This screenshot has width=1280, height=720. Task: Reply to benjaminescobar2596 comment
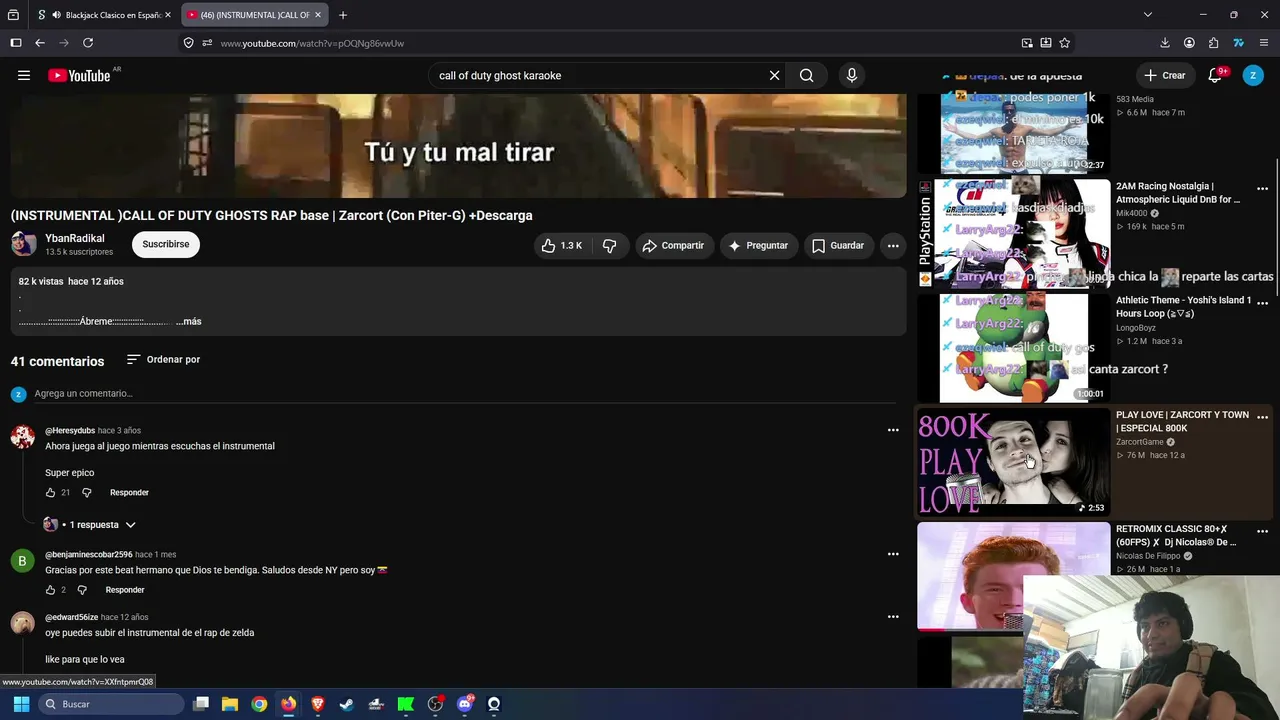[x=125, y=590]
